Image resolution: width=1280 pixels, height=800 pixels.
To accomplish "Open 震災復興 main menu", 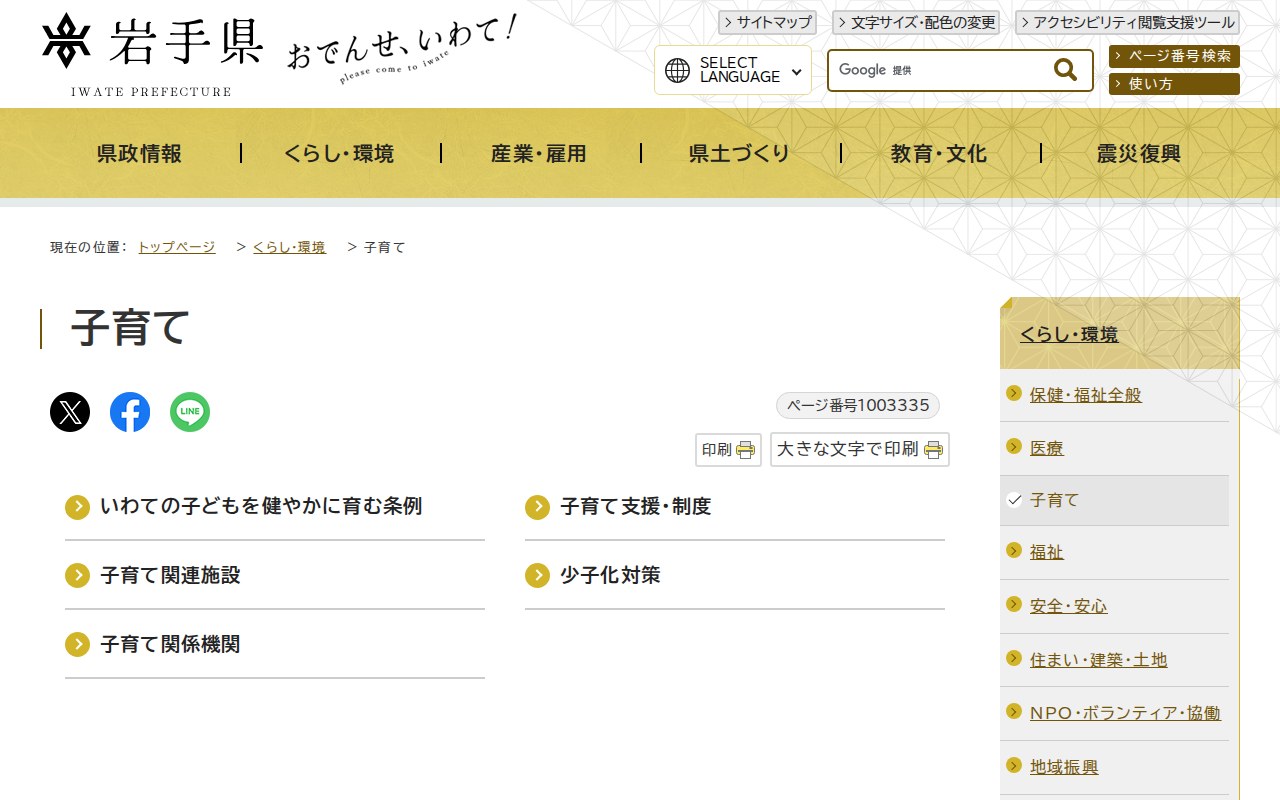I will click(1139, 153).
